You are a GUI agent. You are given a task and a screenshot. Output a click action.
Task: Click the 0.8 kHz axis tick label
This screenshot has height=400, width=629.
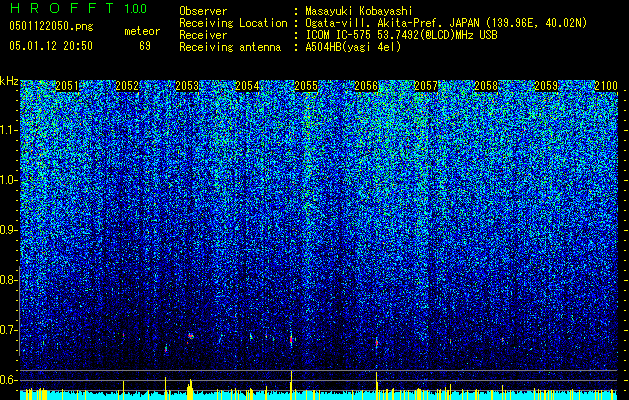8,280
